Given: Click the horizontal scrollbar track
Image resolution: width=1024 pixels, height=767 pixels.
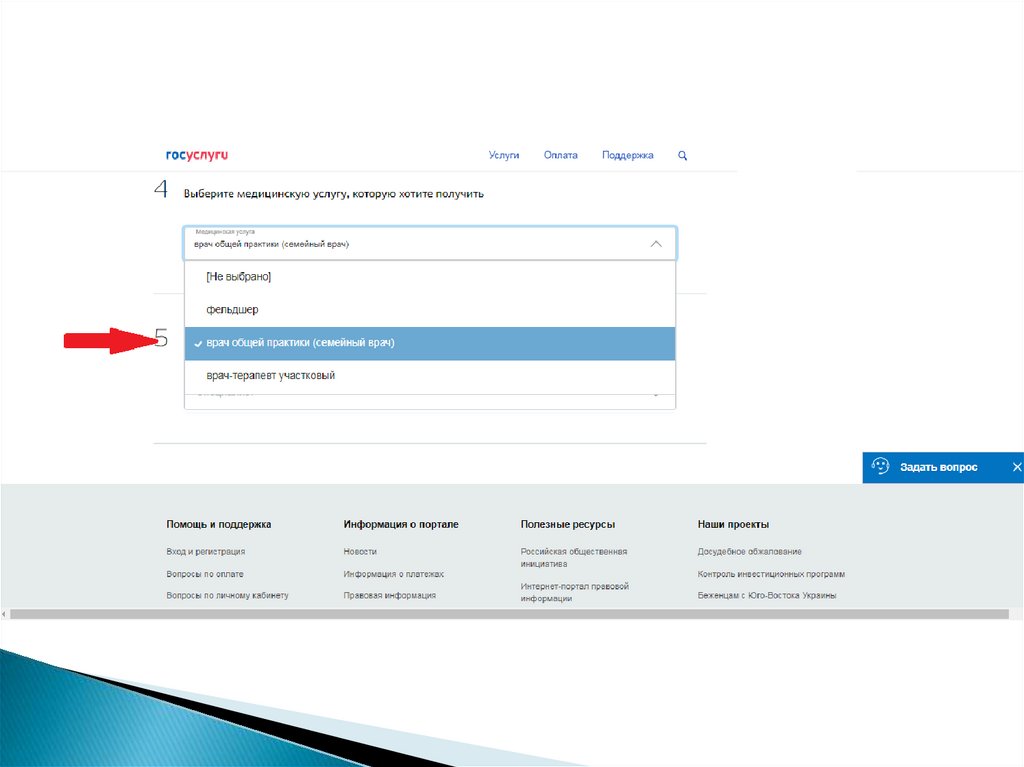Looking at the screenshot, I should coord(509,614).
